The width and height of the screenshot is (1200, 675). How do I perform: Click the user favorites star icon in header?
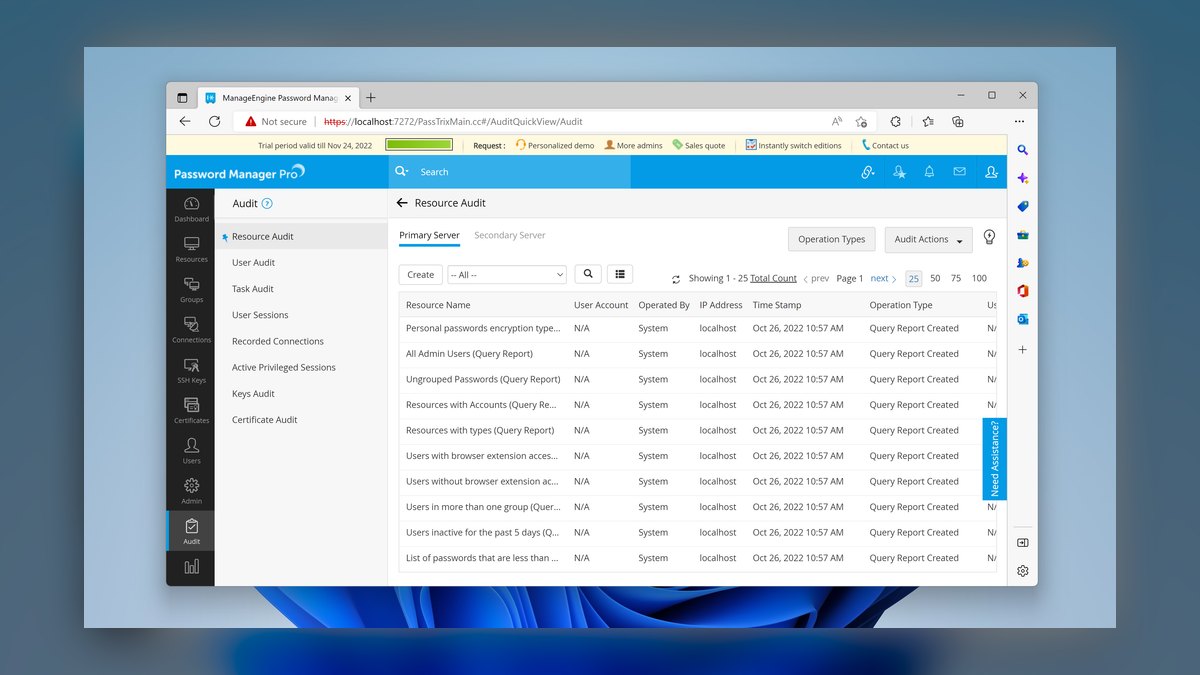click(899, 172)
